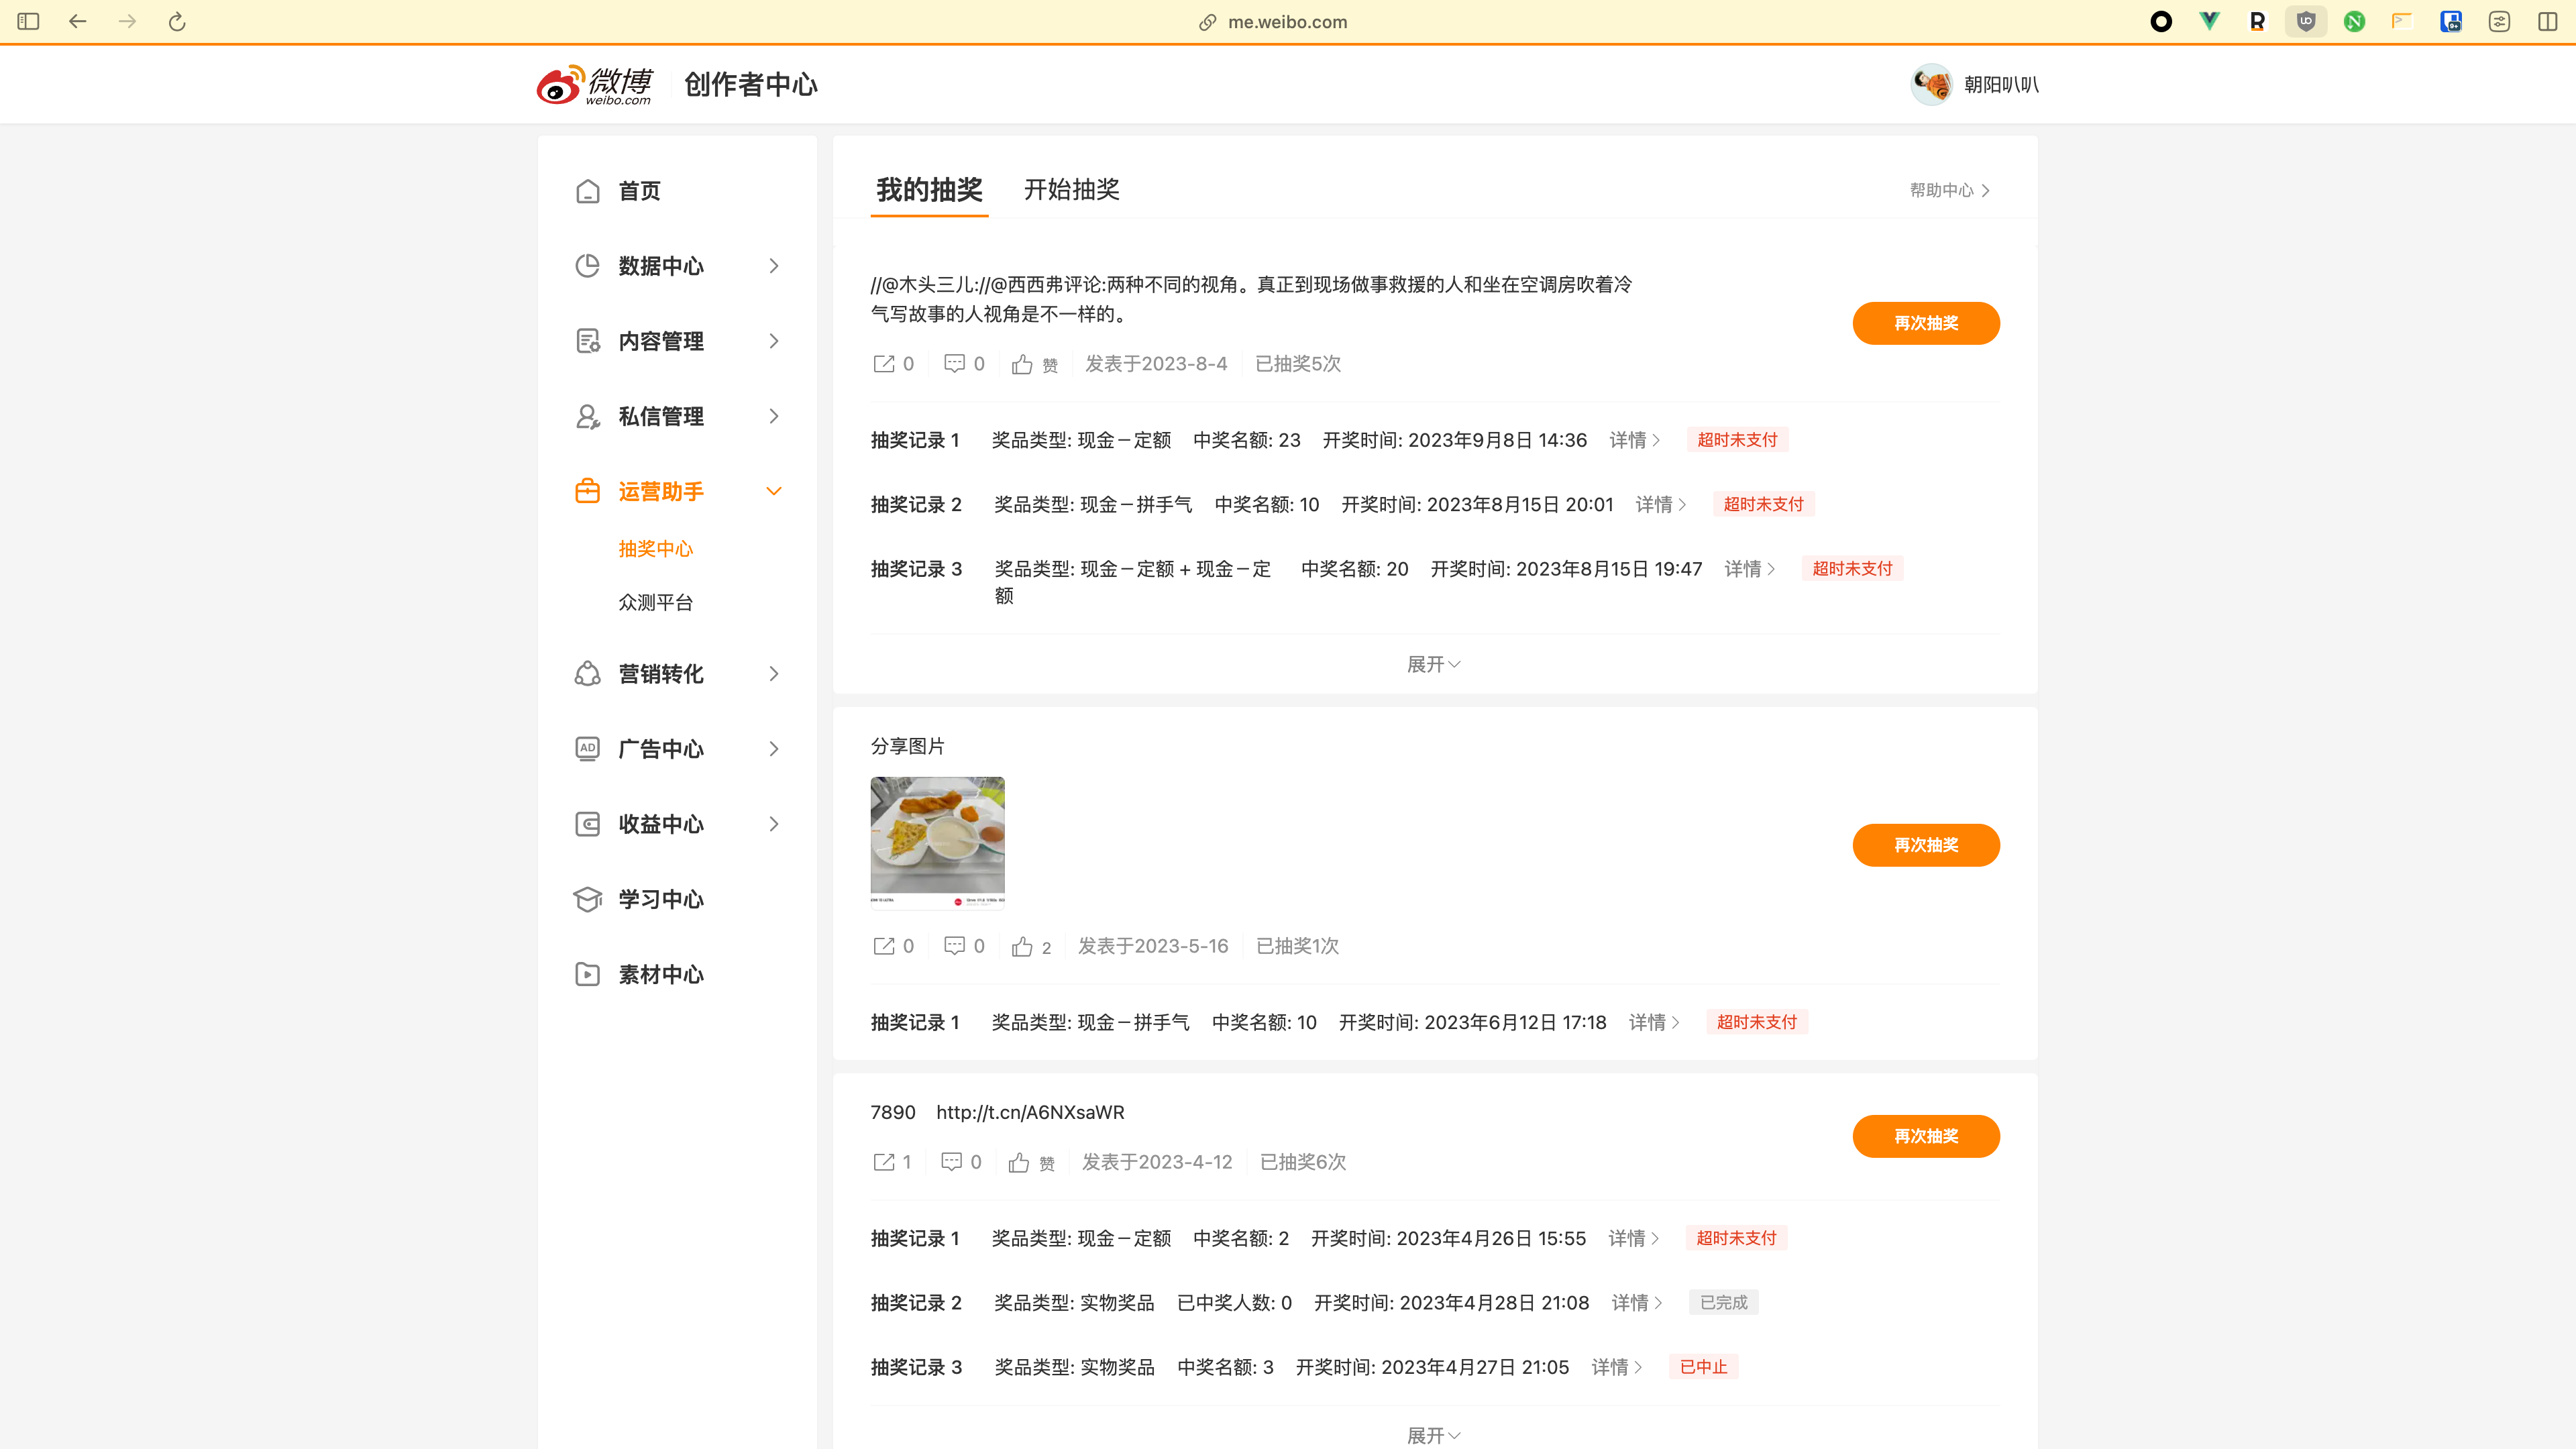
Task: Expand the 收益中心 chevron
Action: click(x=773, y=824)
